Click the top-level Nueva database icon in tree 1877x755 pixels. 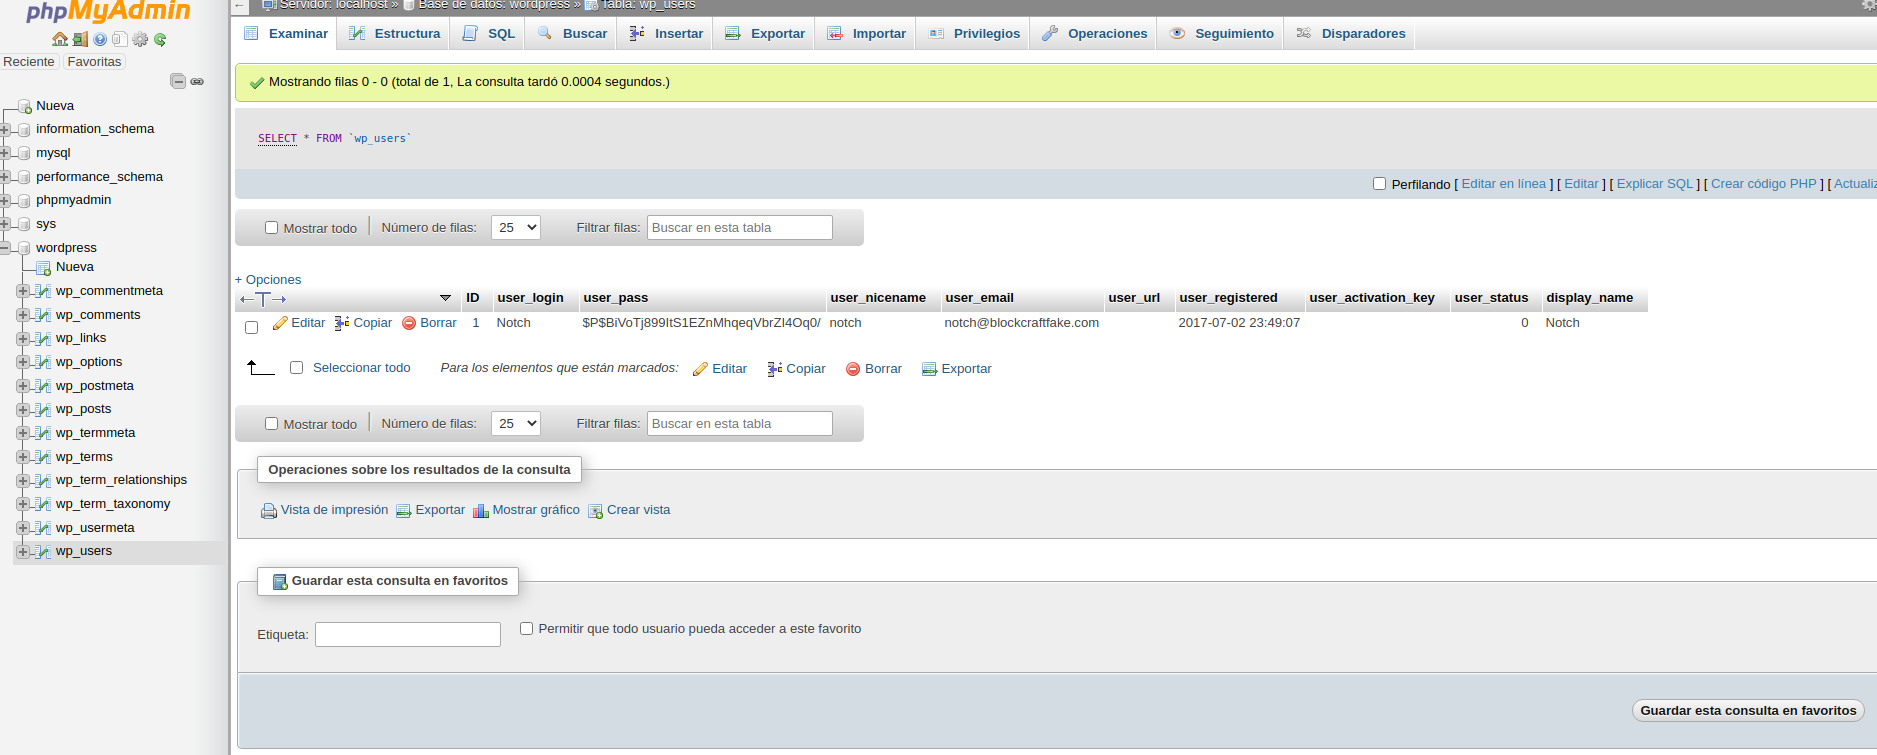(x=25, y=106)
